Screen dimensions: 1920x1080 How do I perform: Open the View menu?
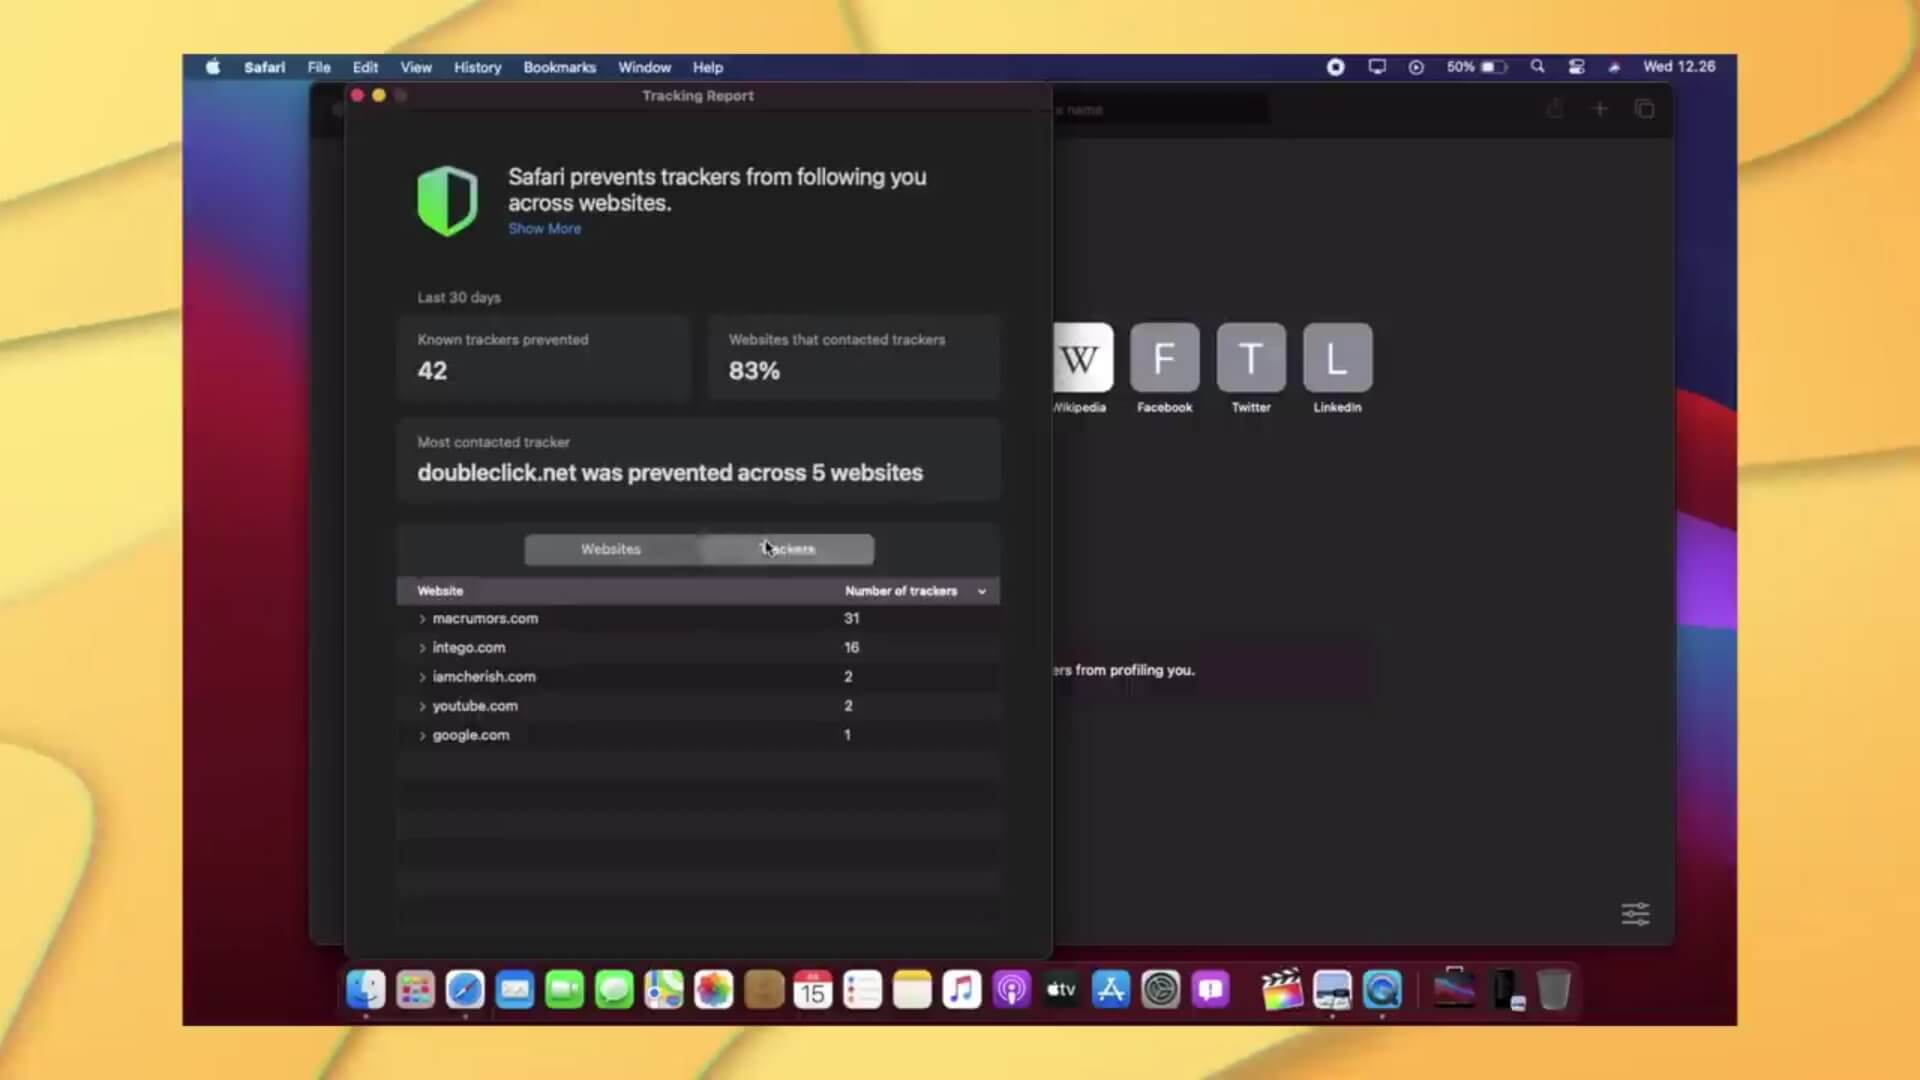click(x=416, y=67)
